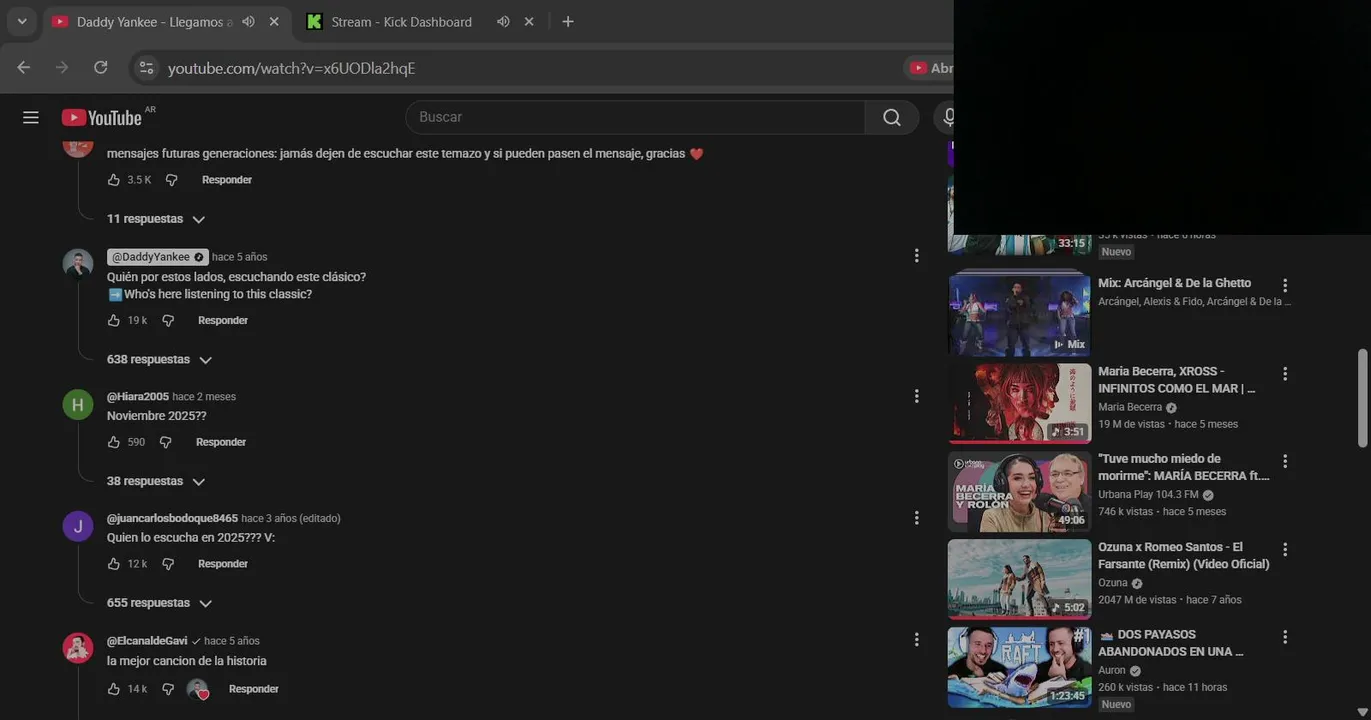Dislike the 'Quien lo escucha en 2025' comment
The image size is (1371, 720).
click(168, 564)
